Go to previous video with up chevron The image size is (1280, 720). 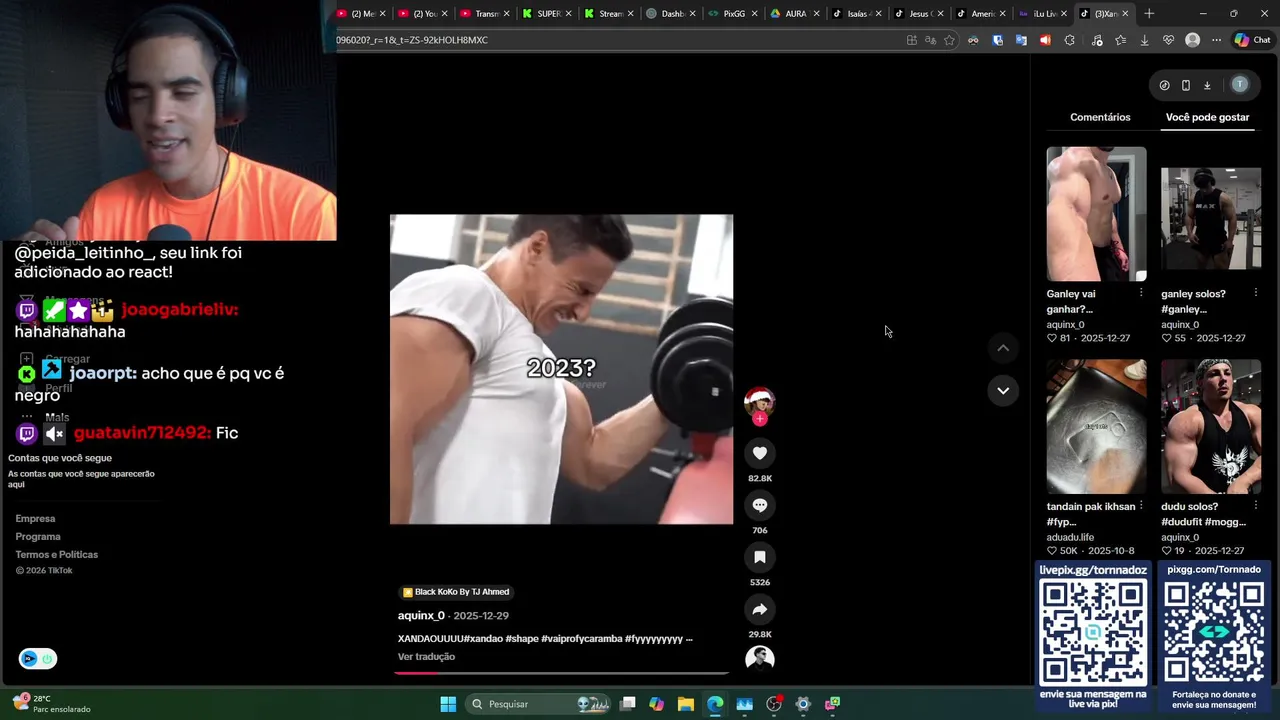point(1003,348)
